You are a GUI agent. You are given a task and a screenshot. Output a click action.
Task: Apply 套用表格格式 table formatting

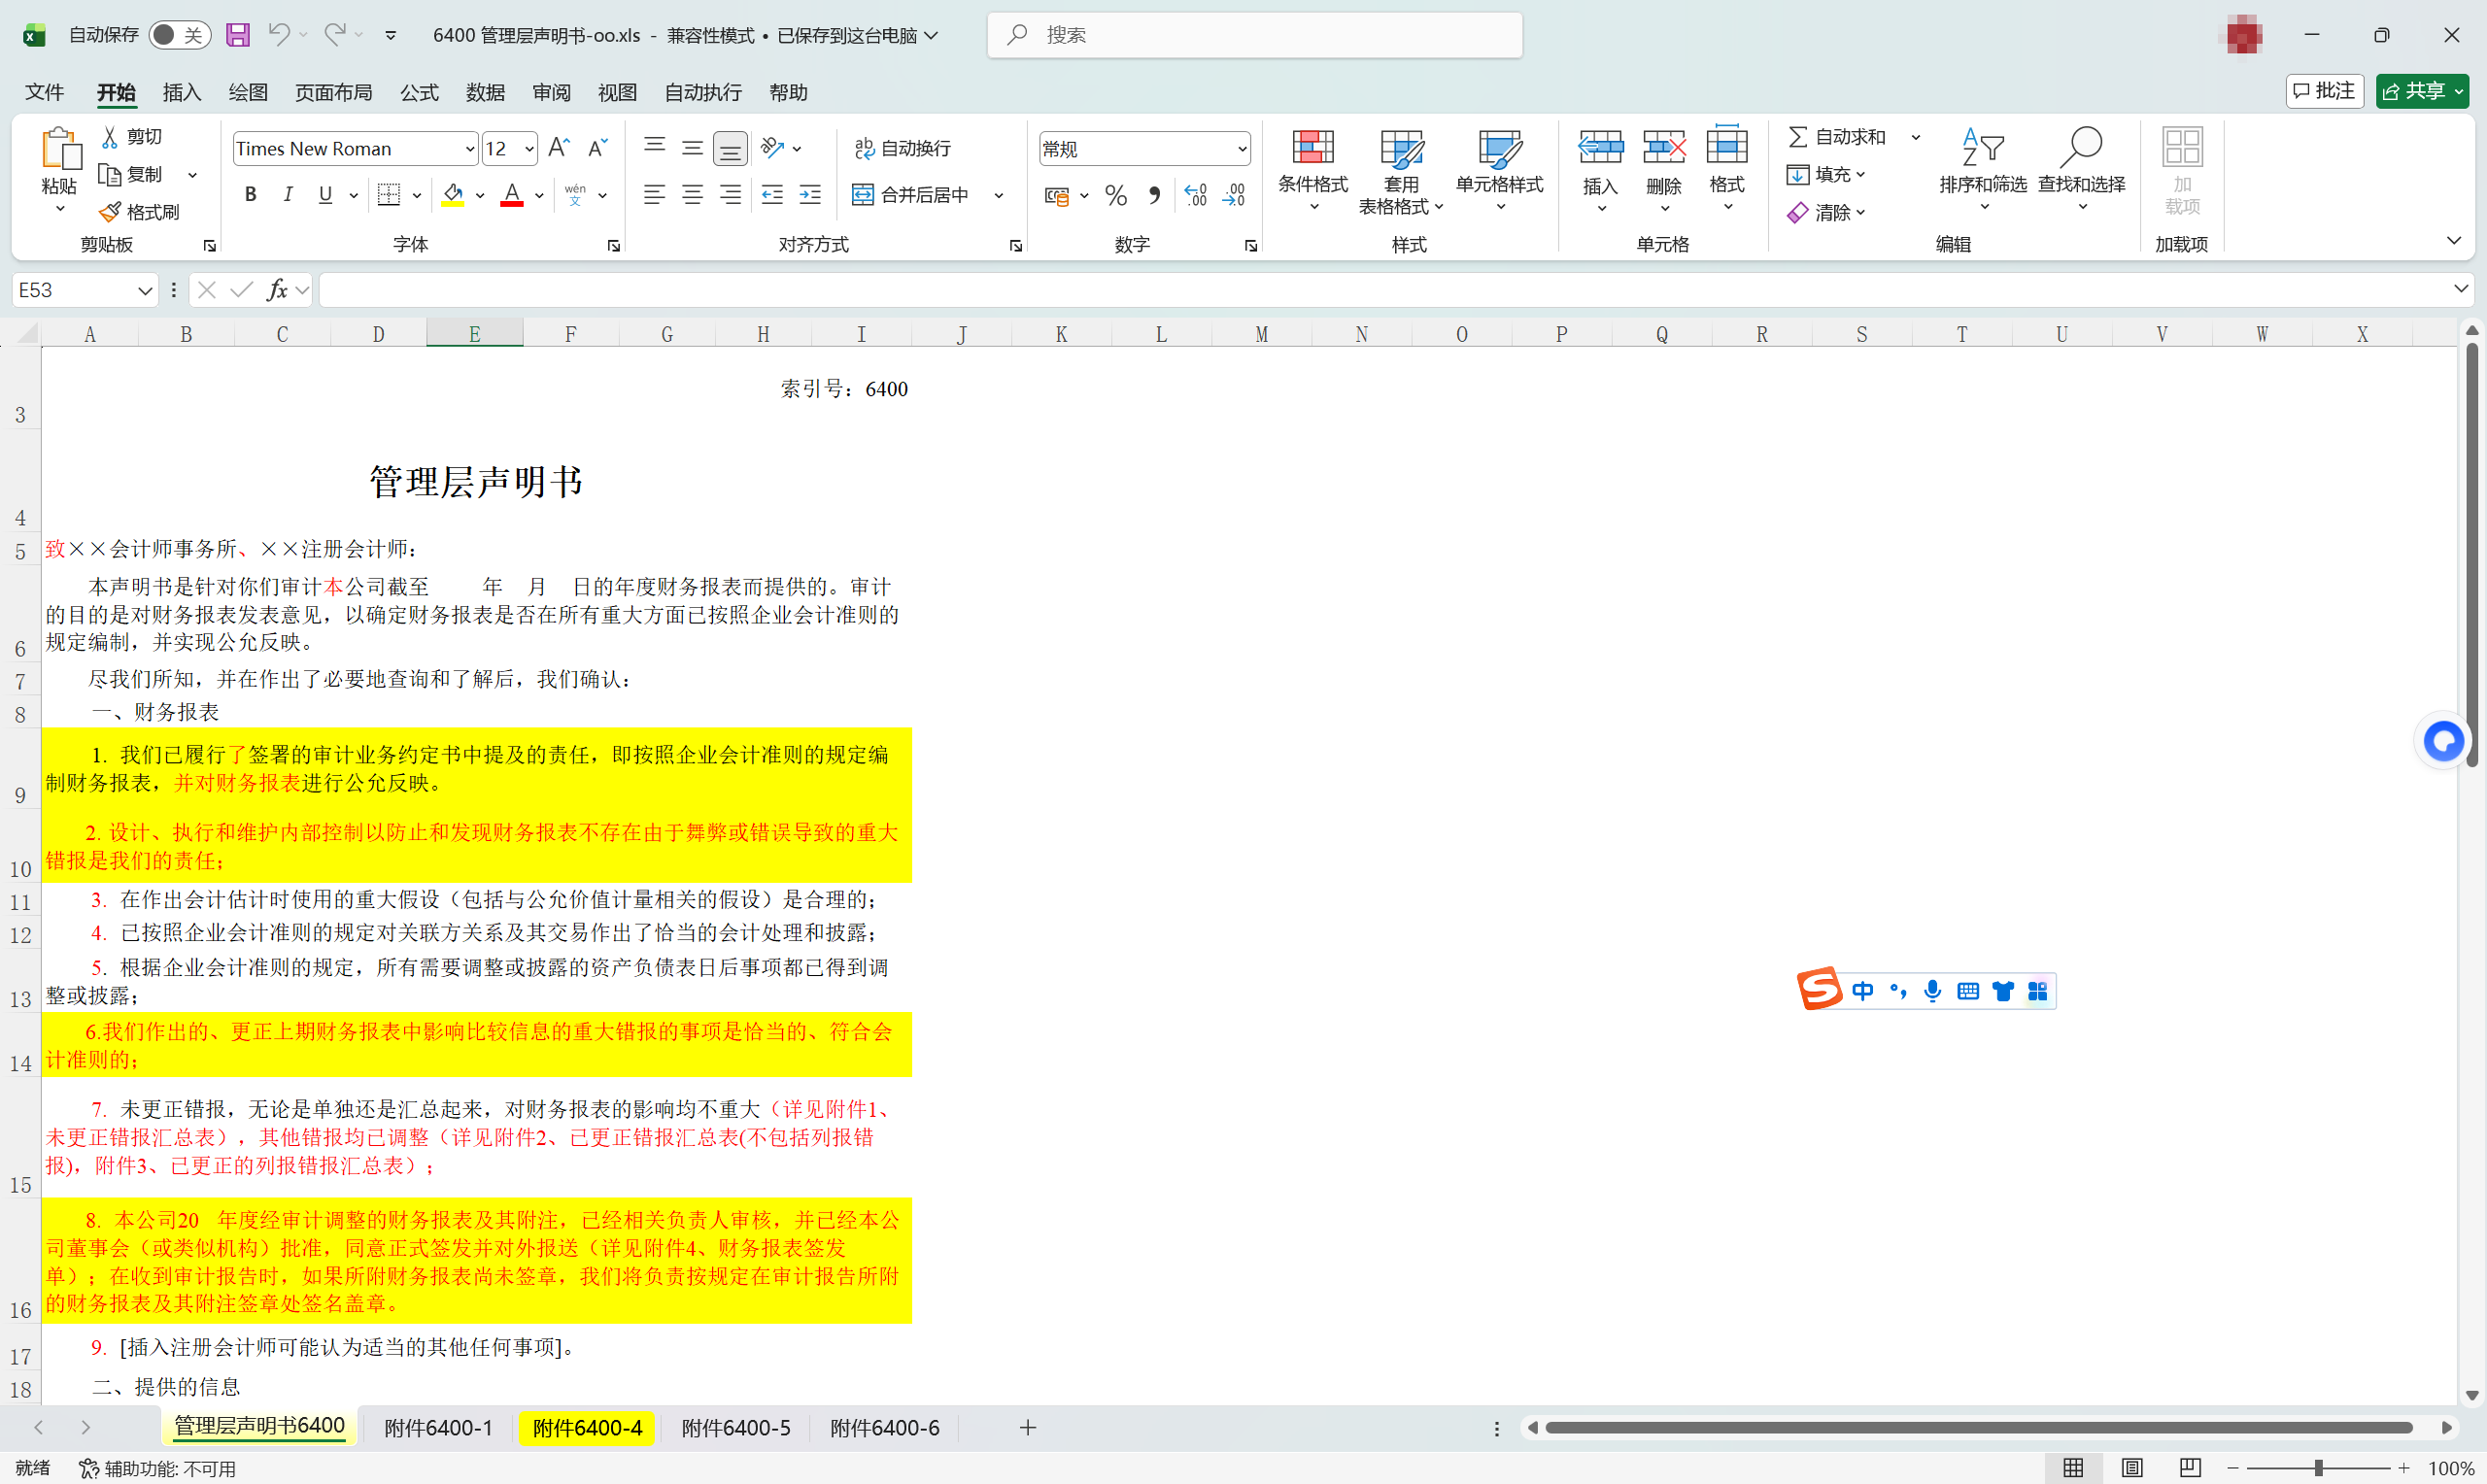[1401, 170]
